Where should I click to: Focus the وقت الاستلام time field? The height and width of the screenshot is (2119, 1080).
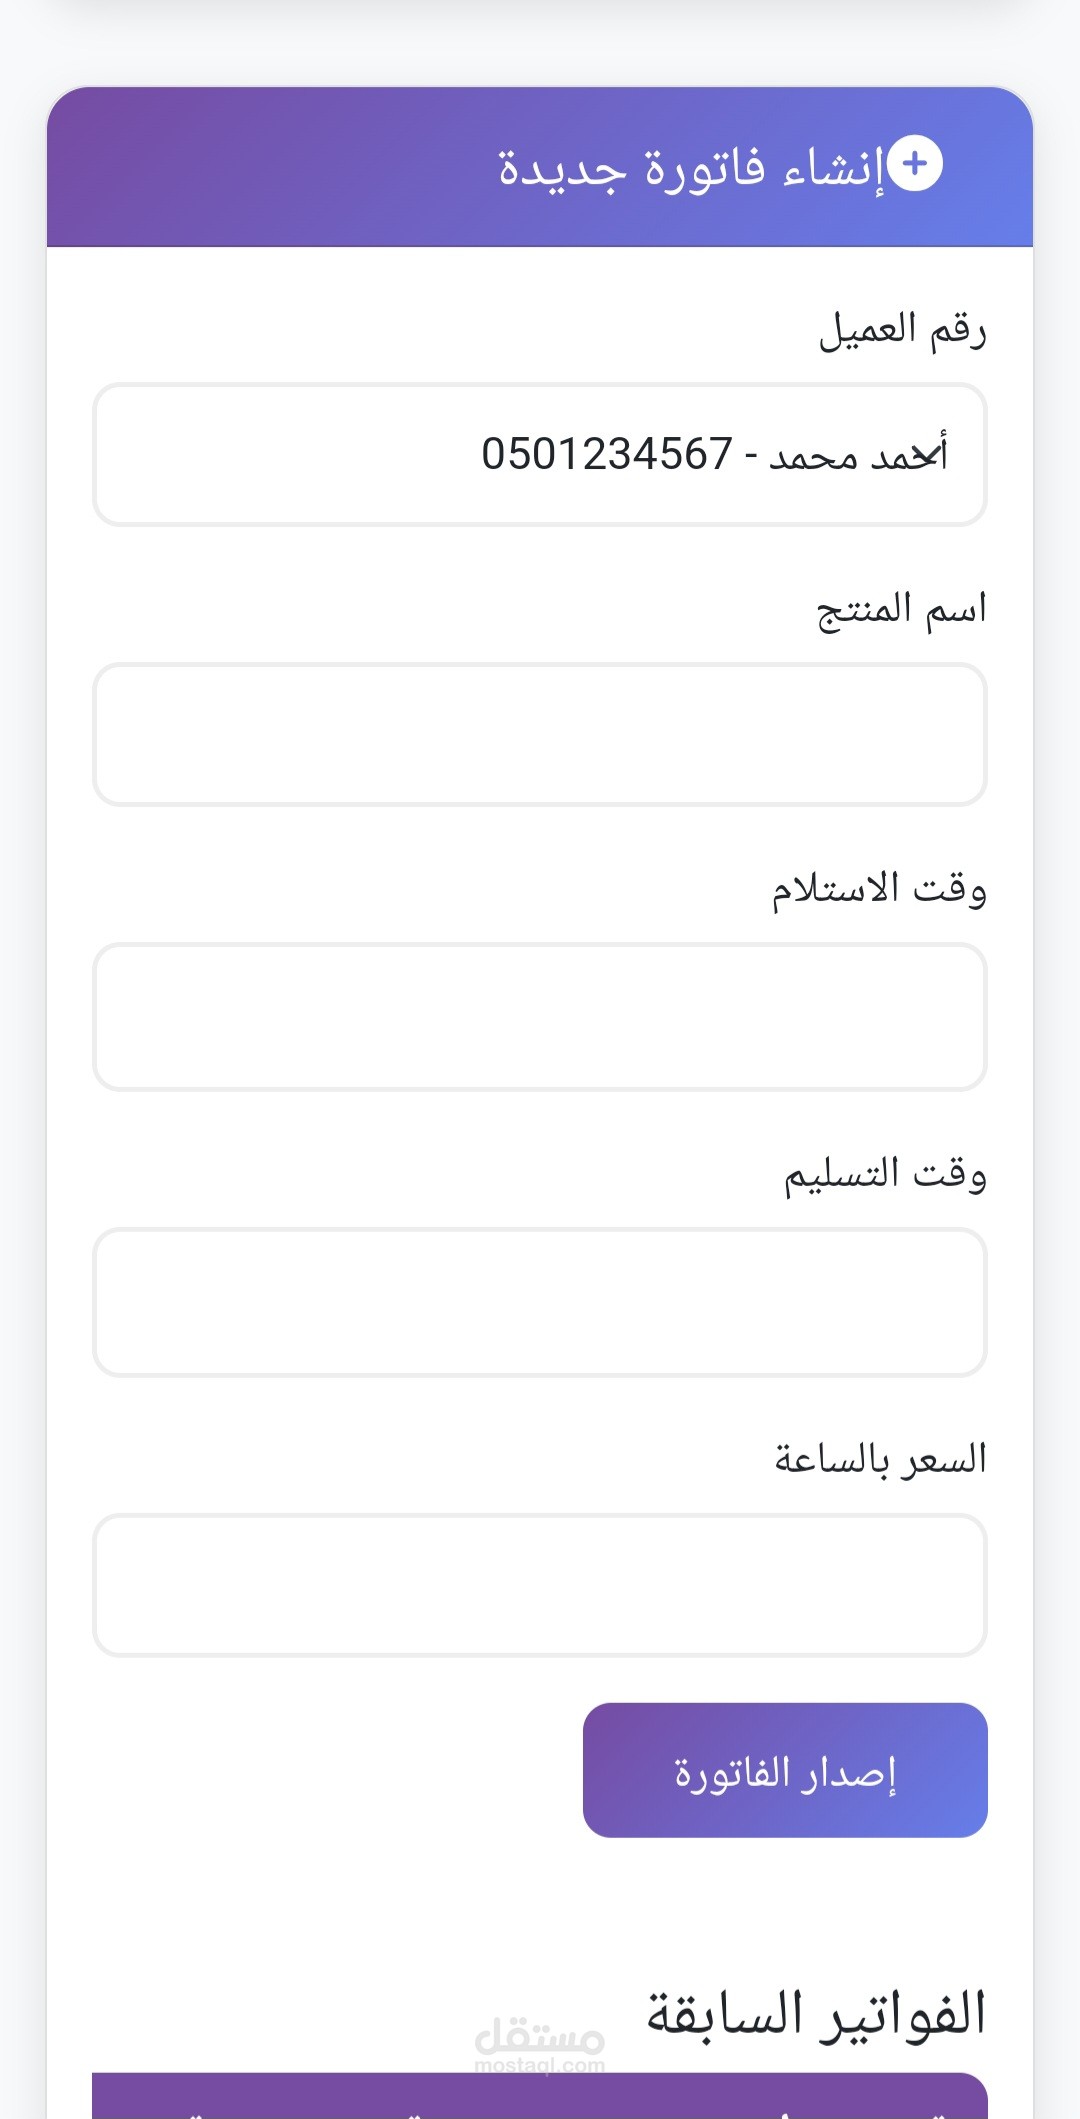(540, 1016)
